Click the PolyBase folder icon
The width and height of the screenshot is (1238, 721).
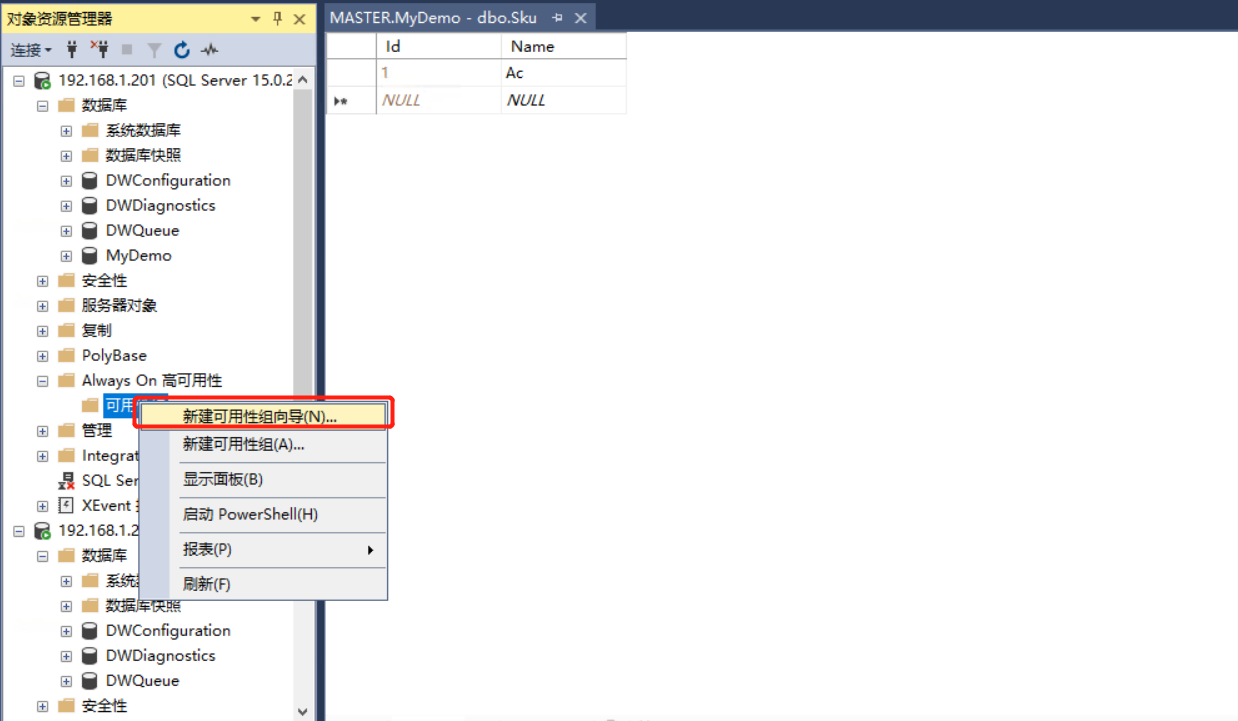[x=66, y=355]
